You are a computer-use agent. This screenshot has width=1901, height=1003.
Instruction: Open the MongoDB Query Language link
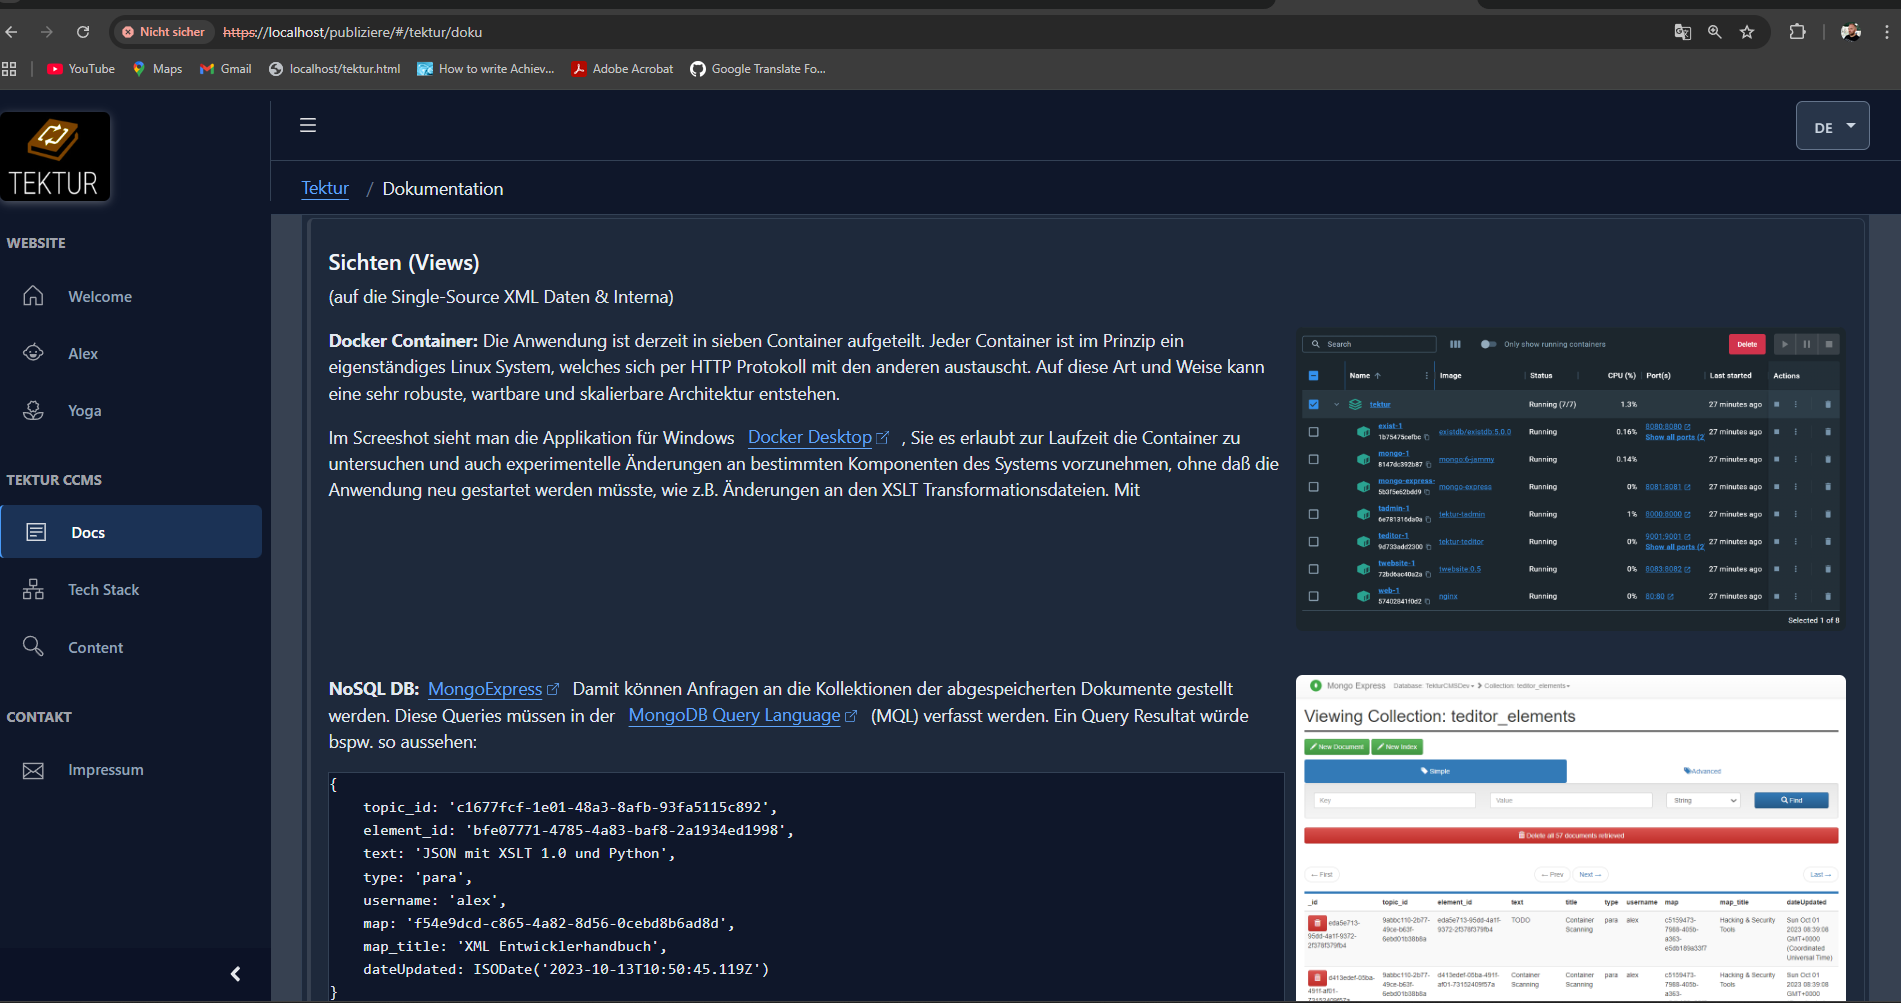[x=733, y=715]
